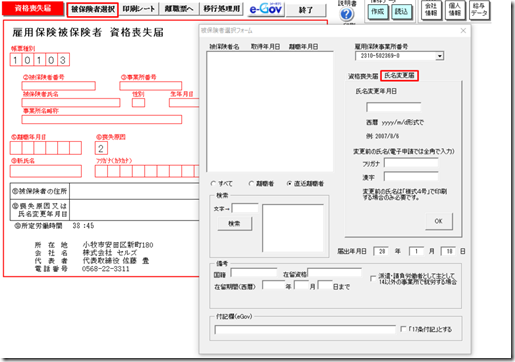Check the 派遣・請負労働者 checkbox
This screenshot has width=515, height=362.
tap(373, 278)
